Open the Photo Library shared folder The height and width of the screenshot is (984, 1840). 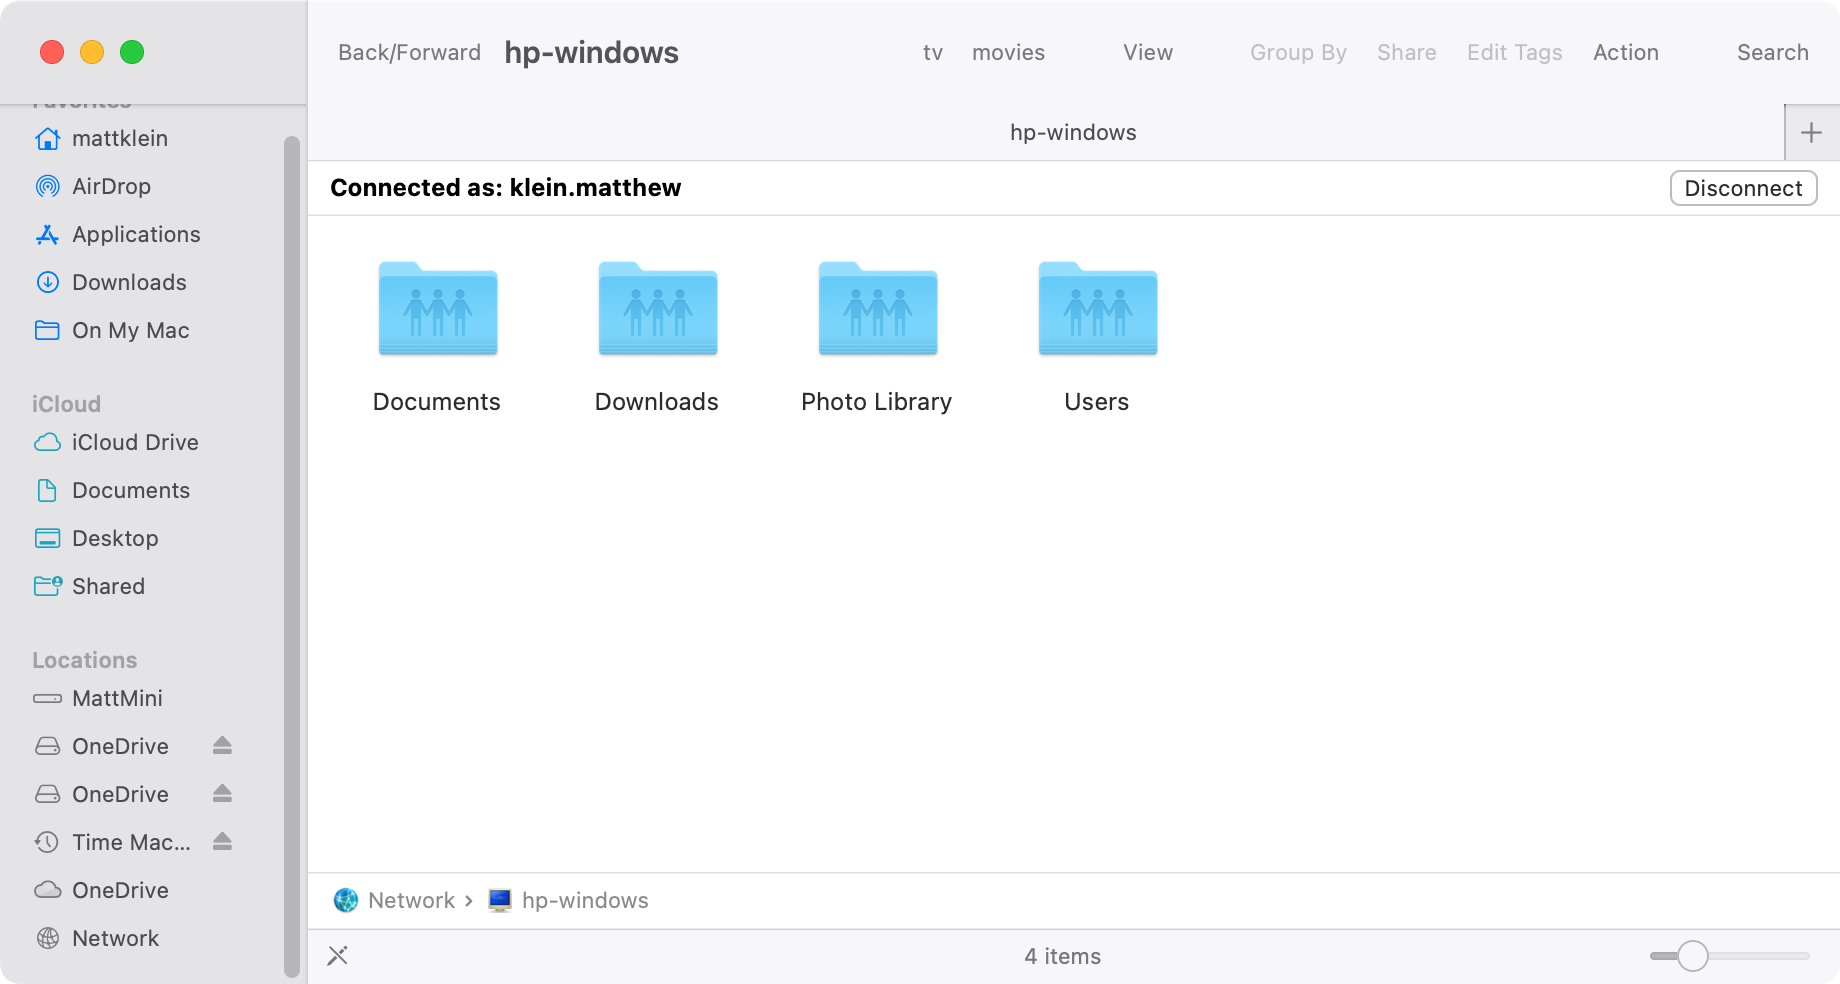[877, 310]
